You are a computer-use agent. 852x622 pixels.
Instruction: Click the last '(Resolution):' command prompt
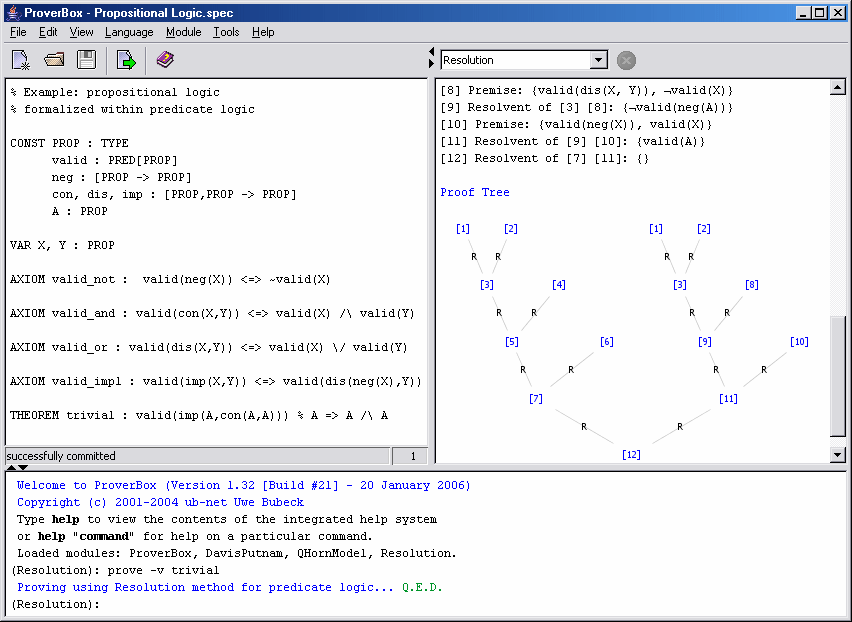[x=55, y=604]
